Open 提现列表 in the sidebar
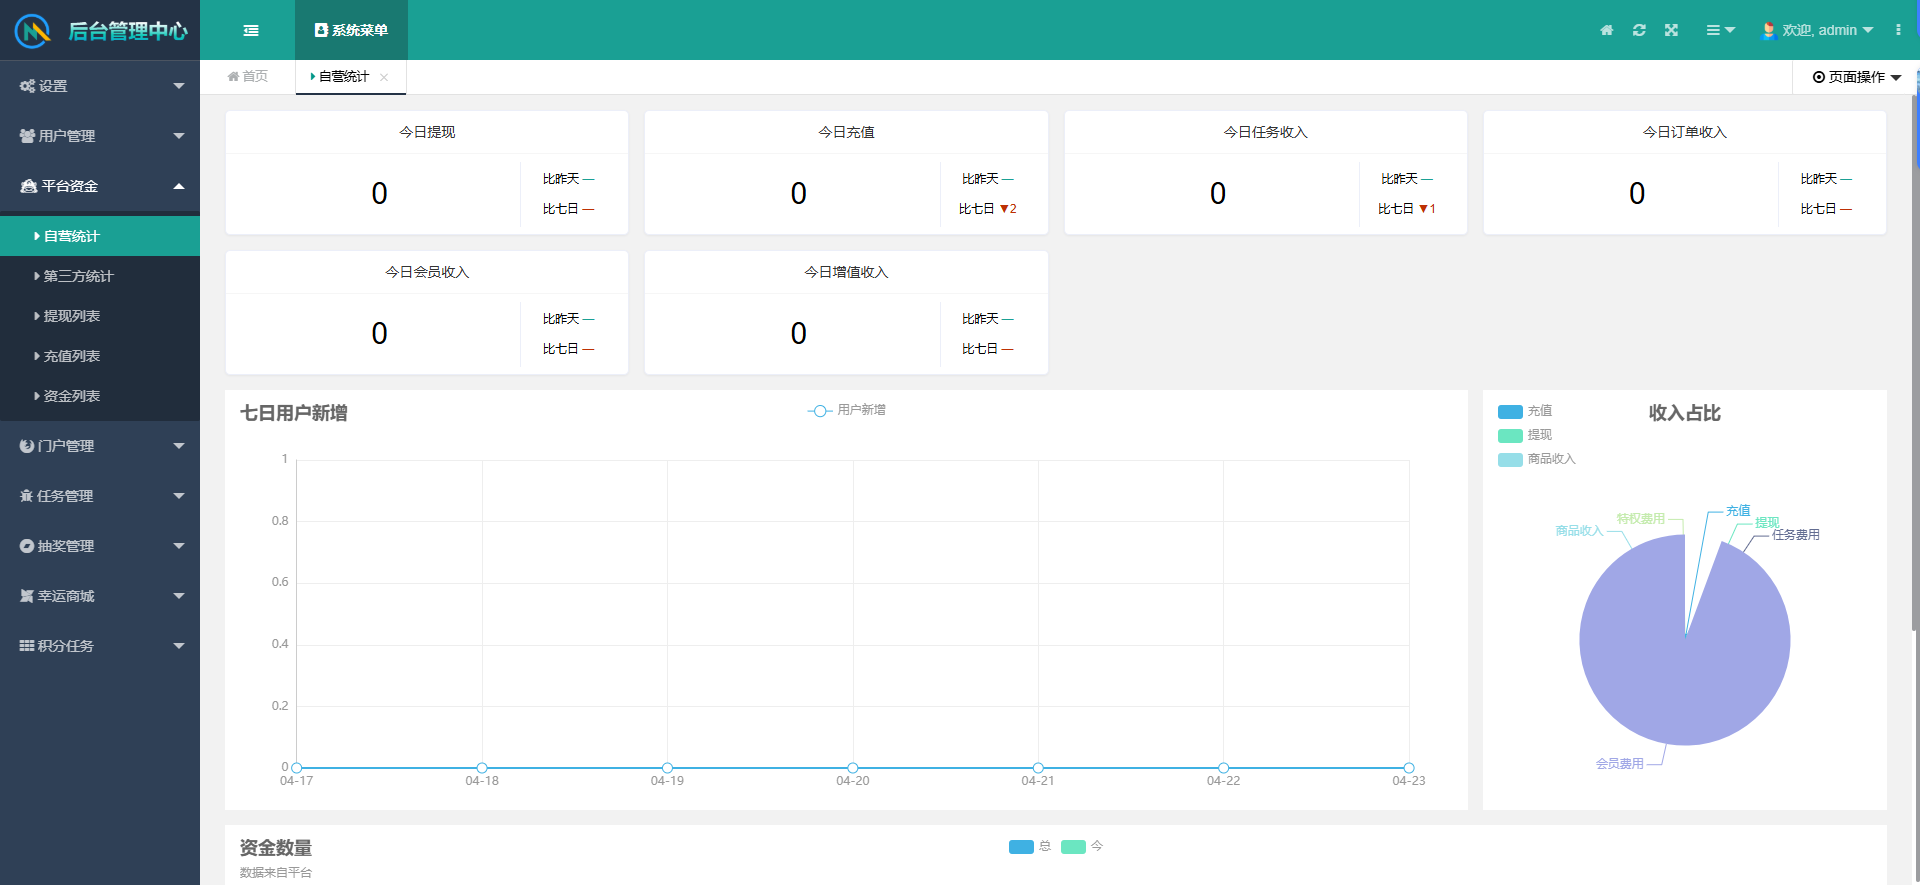The image size is (1920, 885). 72,316
